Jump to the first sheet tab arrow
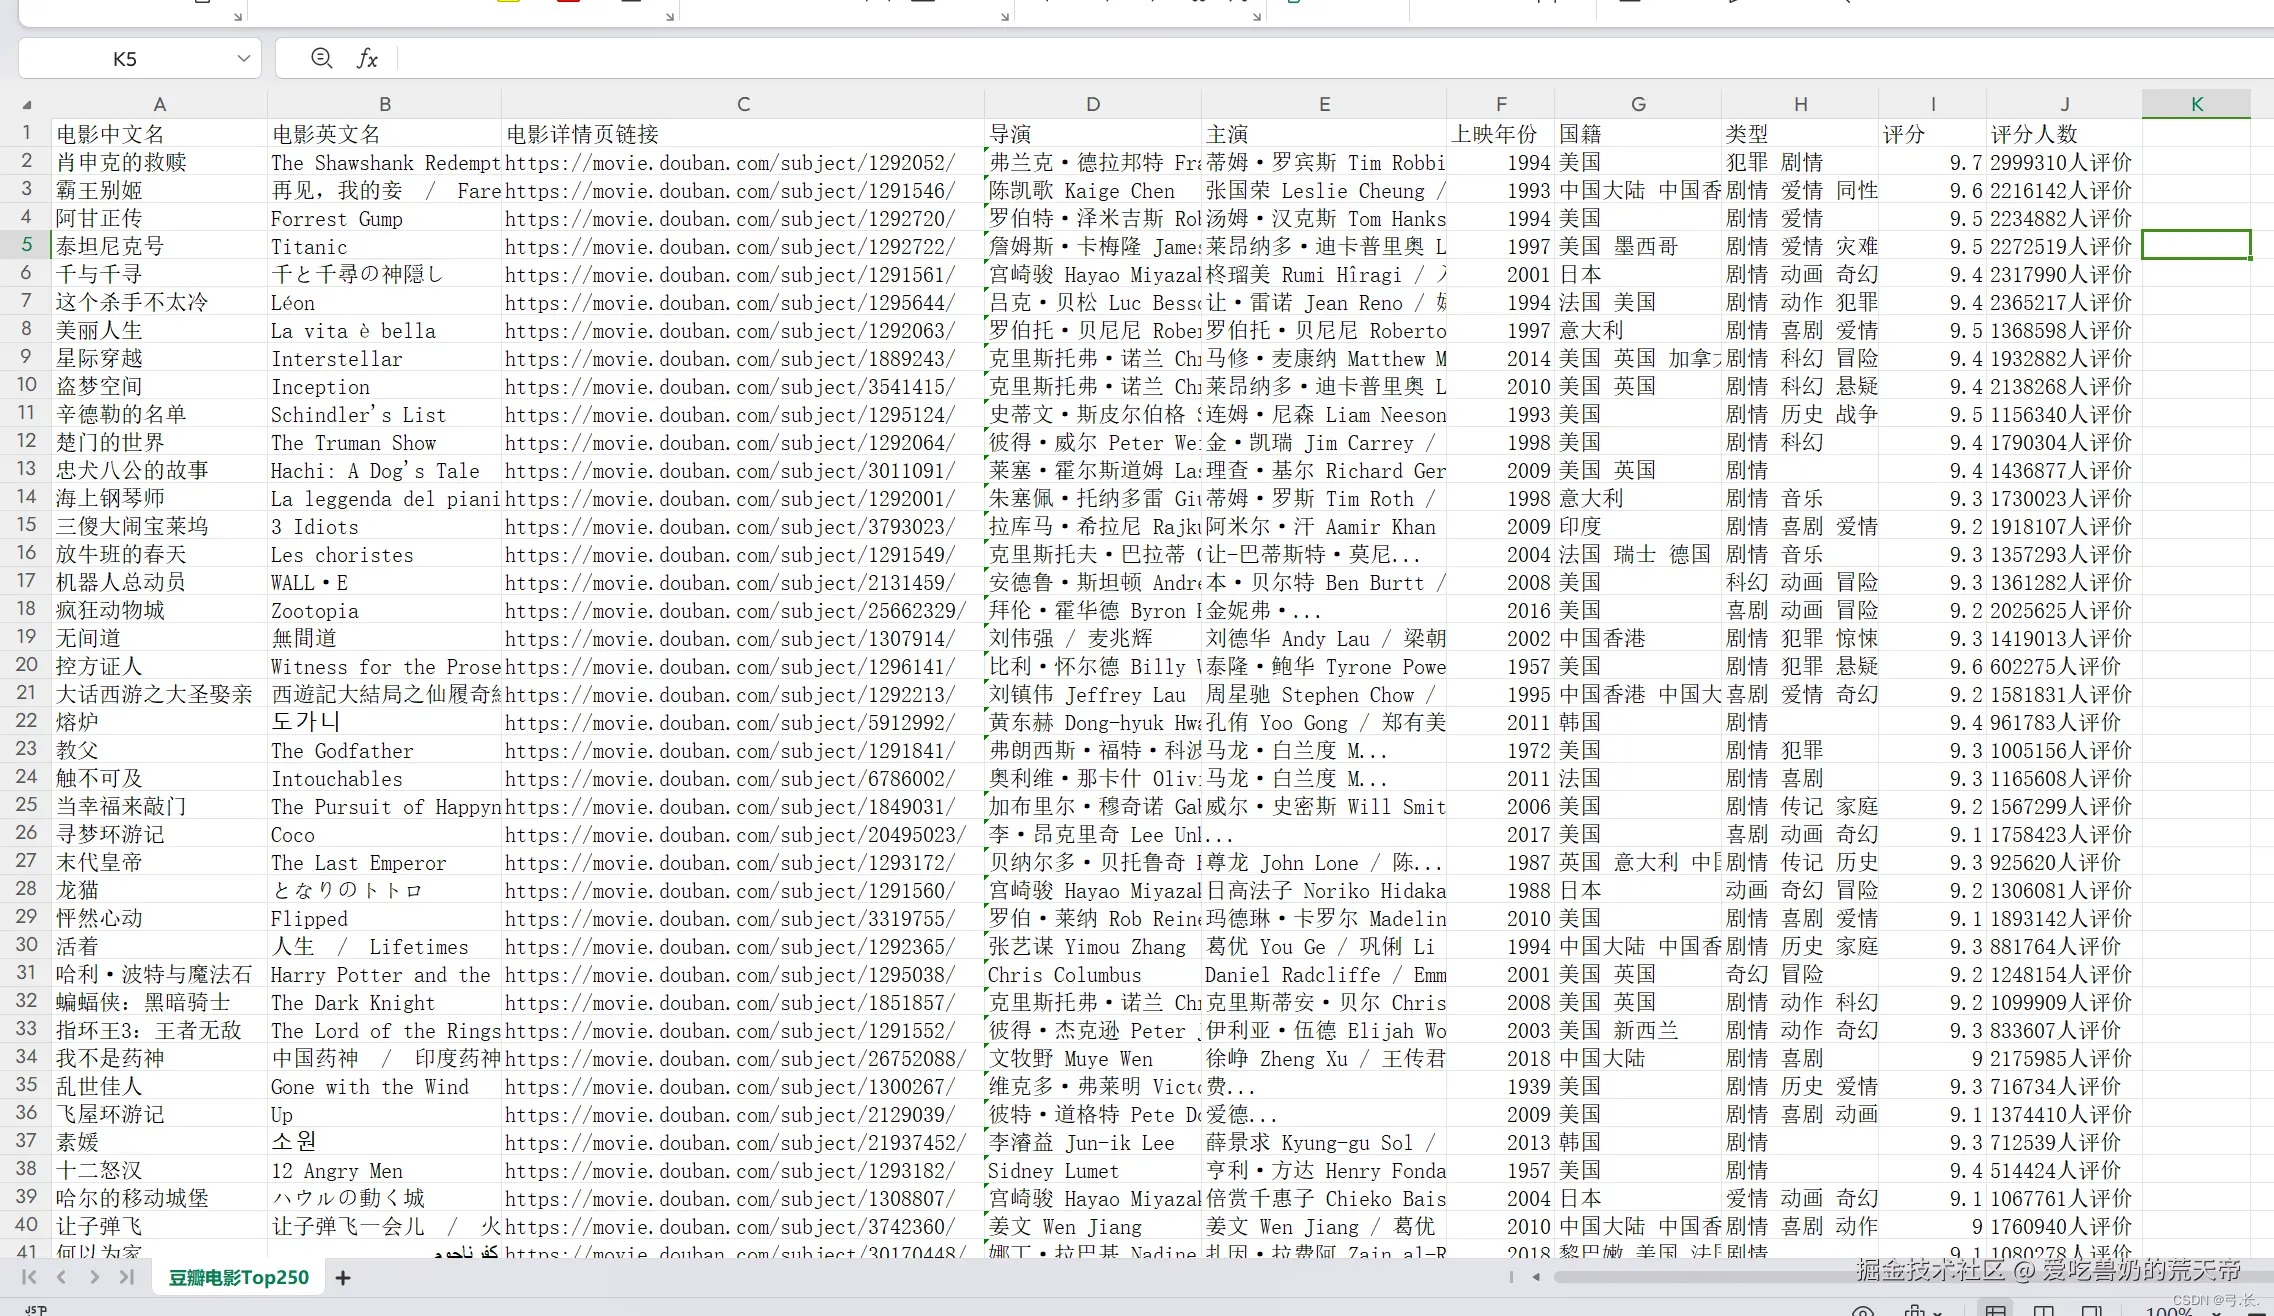Viewport: 2274px width, 1316px height. (x=29, y=1277)
